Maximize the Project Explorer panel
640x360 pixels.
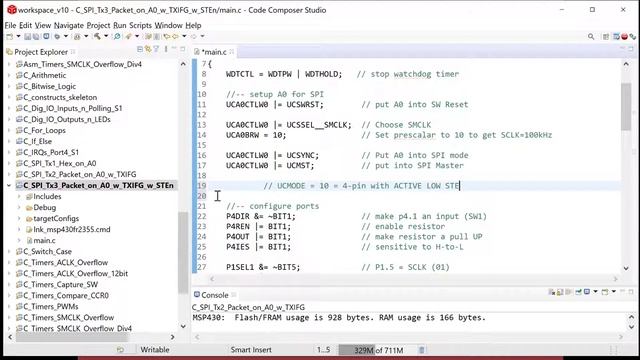182,49
